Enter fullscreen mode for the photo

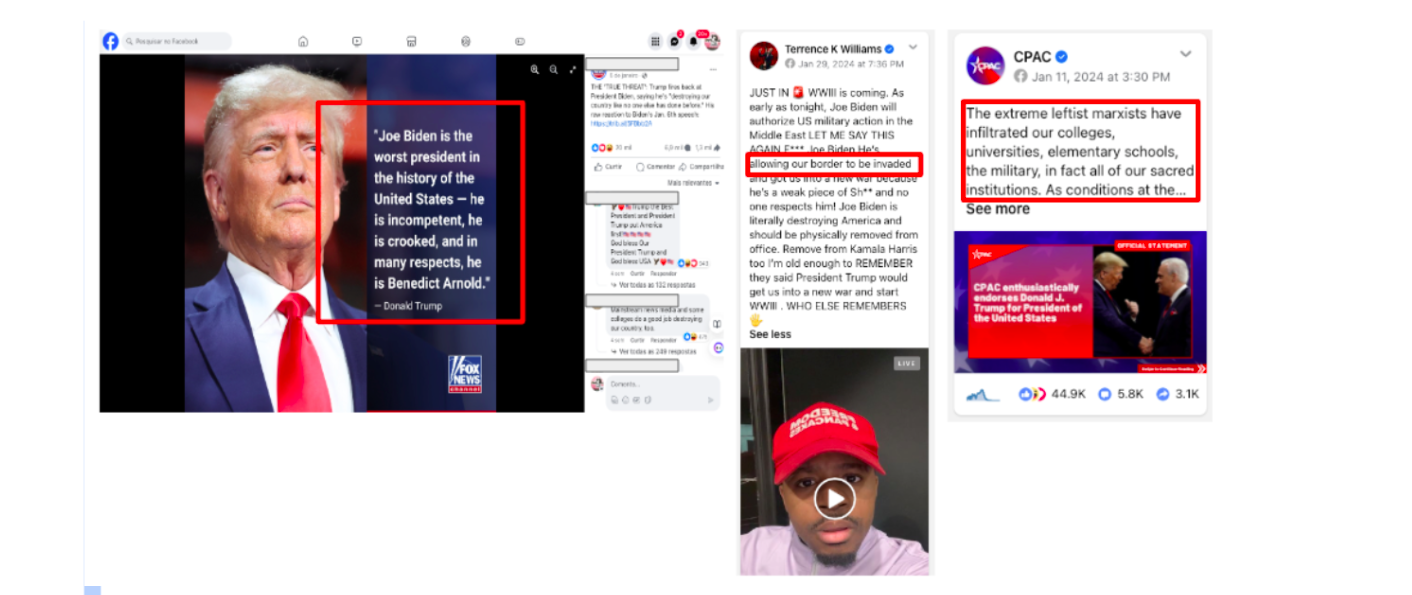573,69
